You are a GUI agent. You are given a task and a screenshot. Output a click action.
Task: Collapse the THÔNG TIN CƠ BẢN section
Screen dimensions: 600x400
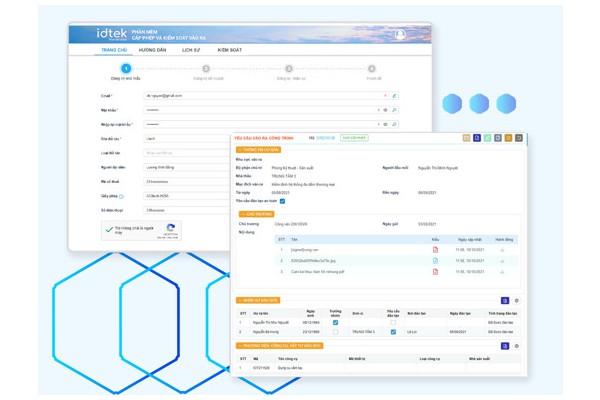[x=259, y=150]
